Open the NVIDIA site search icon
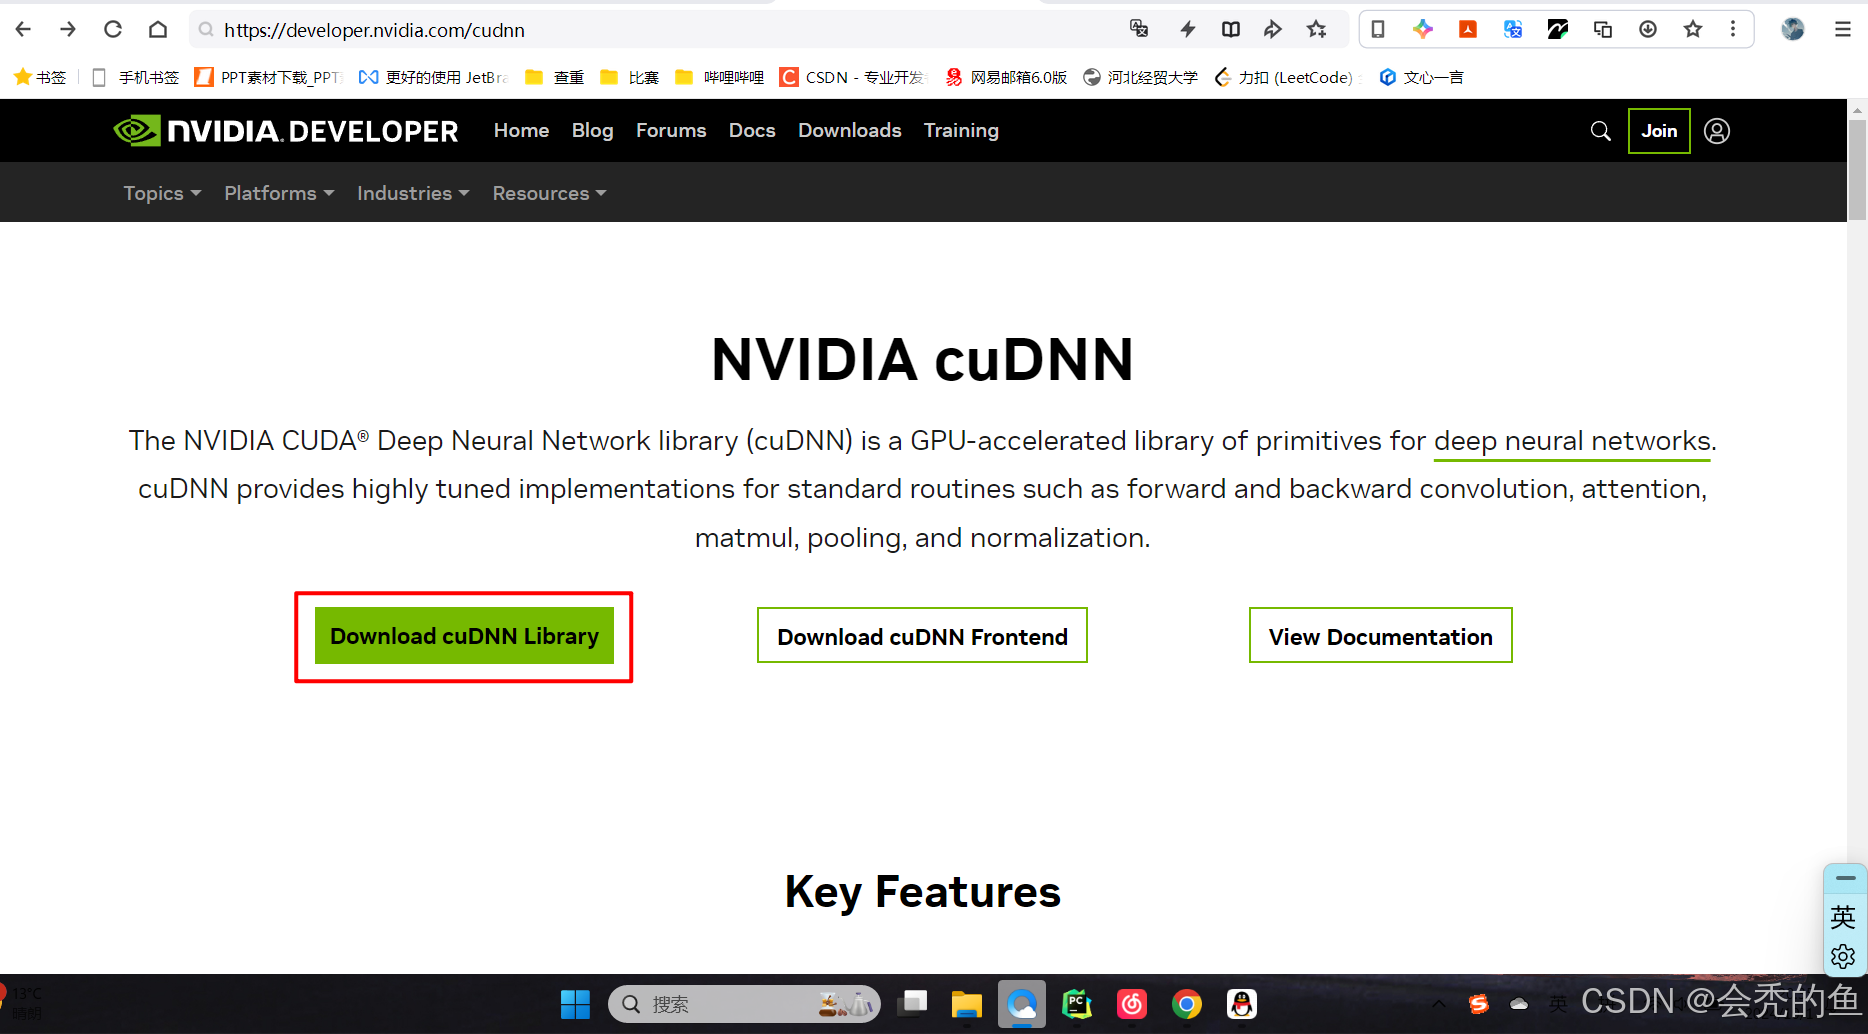 [1601, 131]
